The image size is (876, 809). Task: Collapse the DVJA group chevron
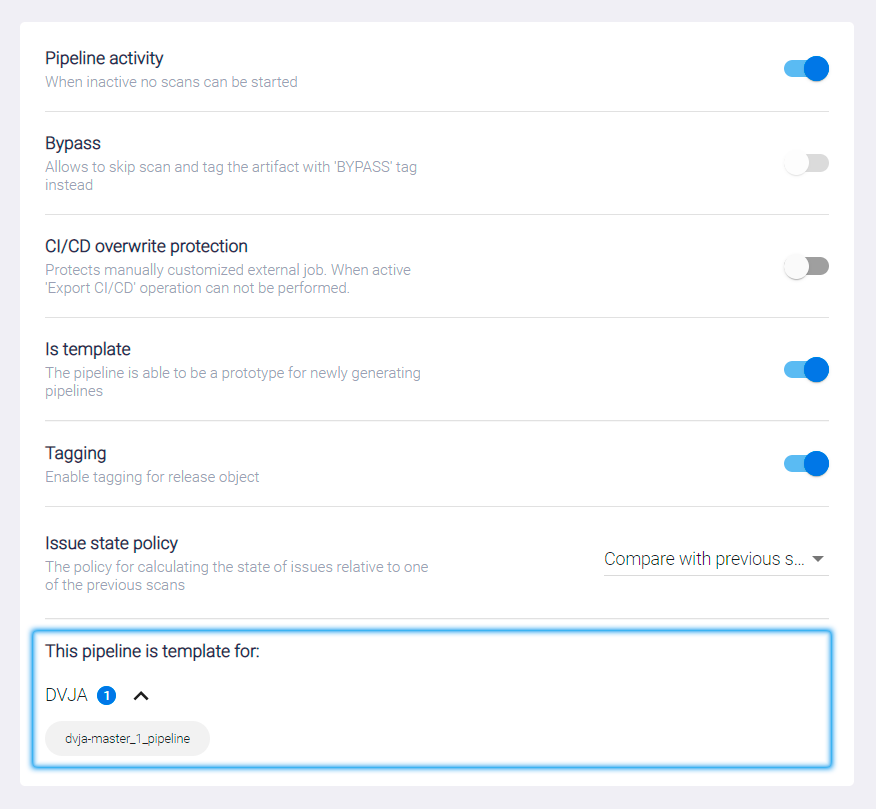141,695
